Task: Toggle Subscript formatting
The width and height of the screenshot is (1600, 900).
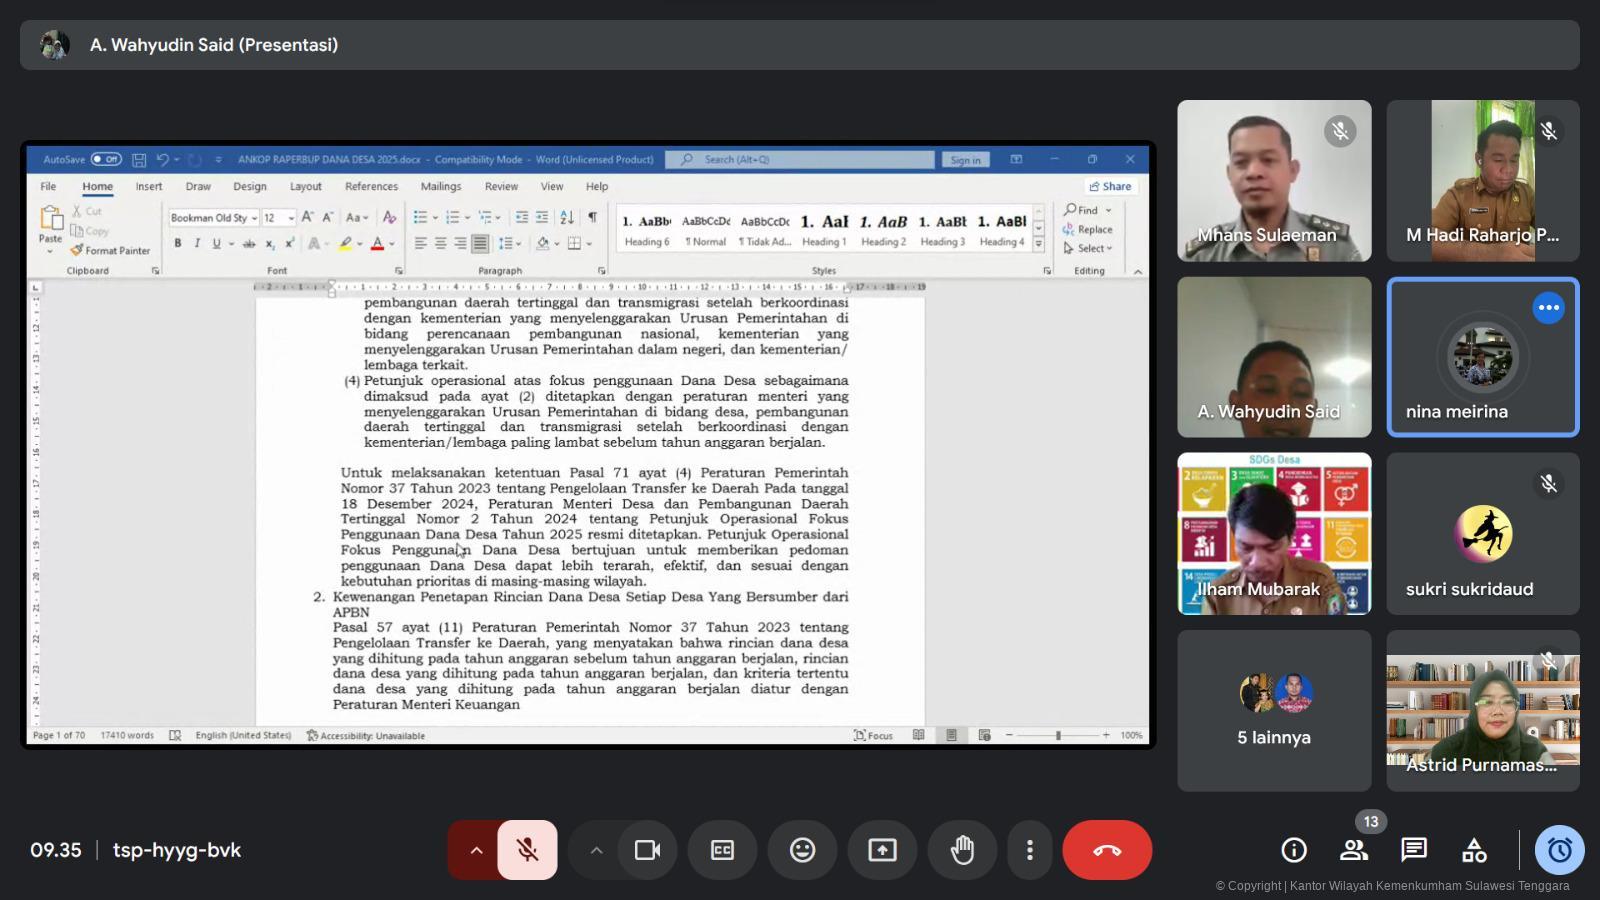Action: click(270, 243)
